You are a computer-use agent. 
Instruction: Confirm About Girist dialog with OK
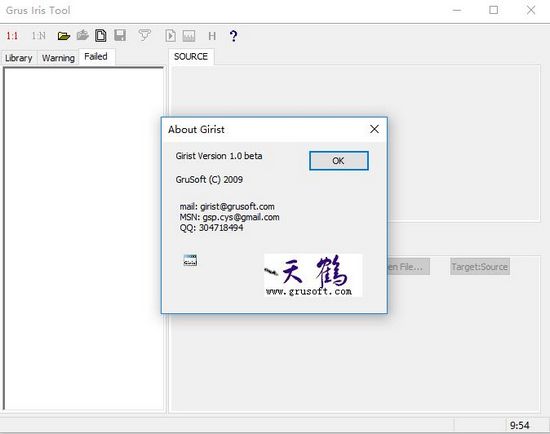[x=339, y=161]
